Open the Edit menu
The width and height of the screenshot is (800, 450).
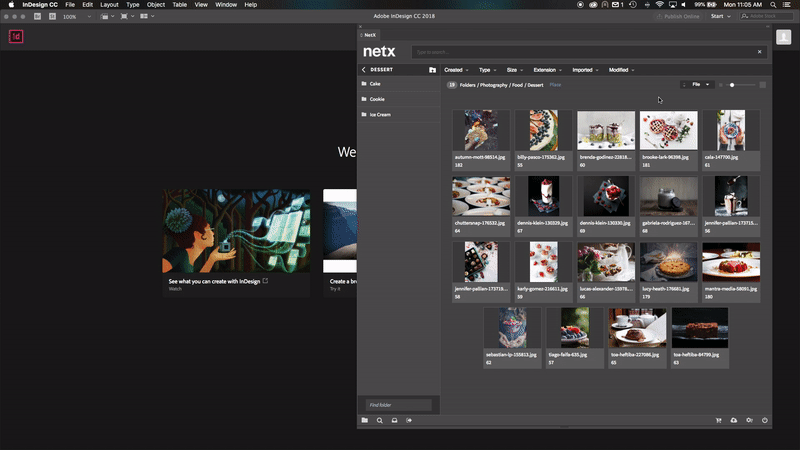[88, 5]
